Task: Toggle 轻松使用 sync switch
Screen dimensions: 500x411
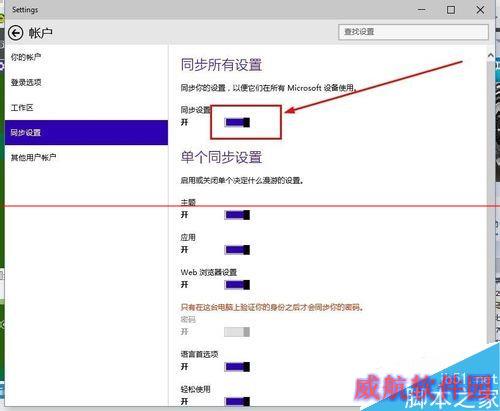Action: click(237, 401)
